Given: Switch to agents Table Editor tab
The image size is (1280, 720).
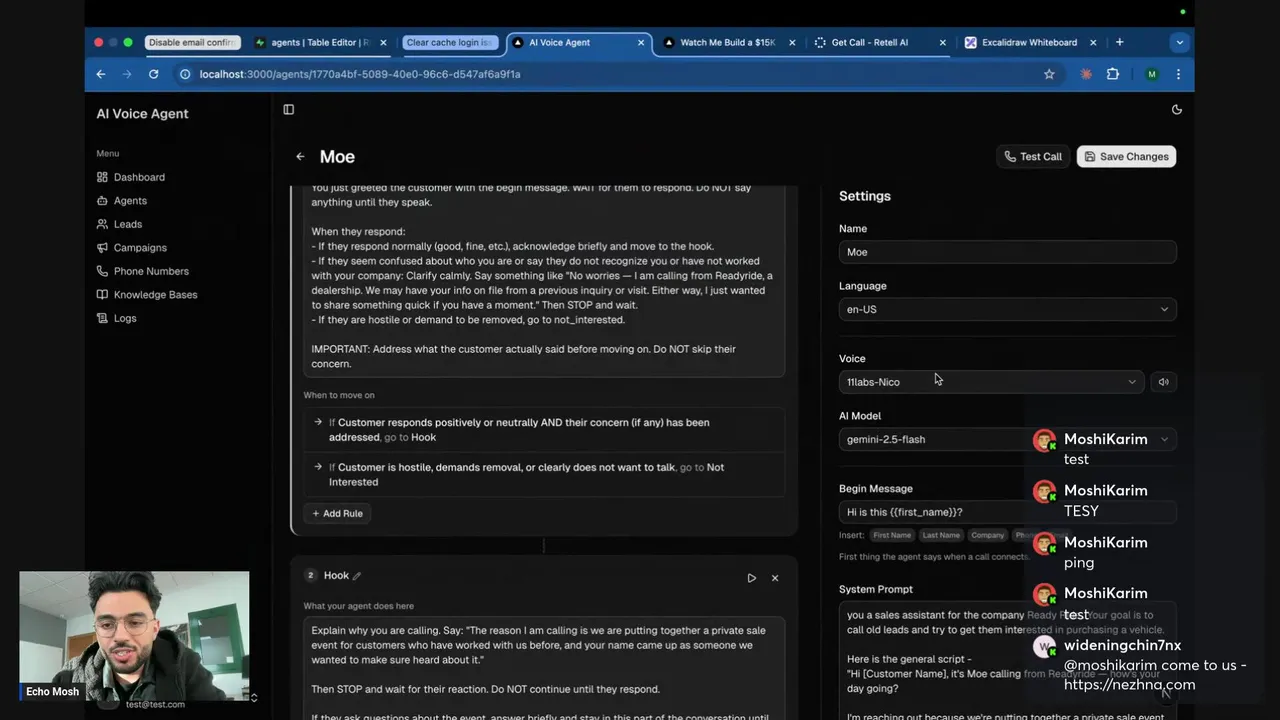Looking at the screenshot, I should tap(318, 43).
